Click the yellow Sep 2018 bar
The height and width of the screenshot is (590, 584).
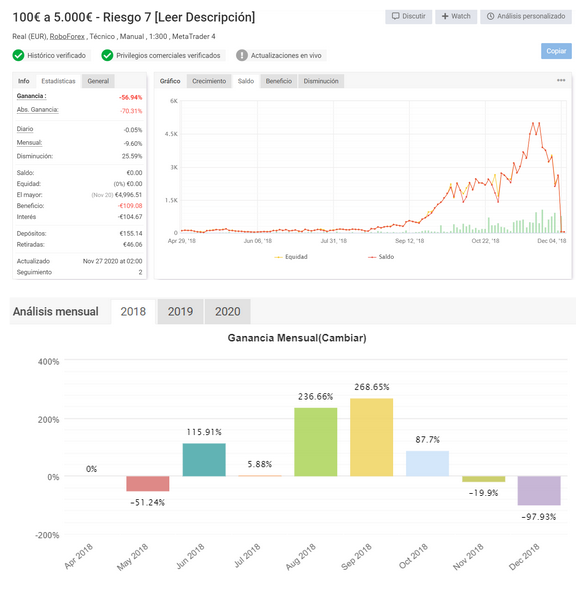point(371,437)
